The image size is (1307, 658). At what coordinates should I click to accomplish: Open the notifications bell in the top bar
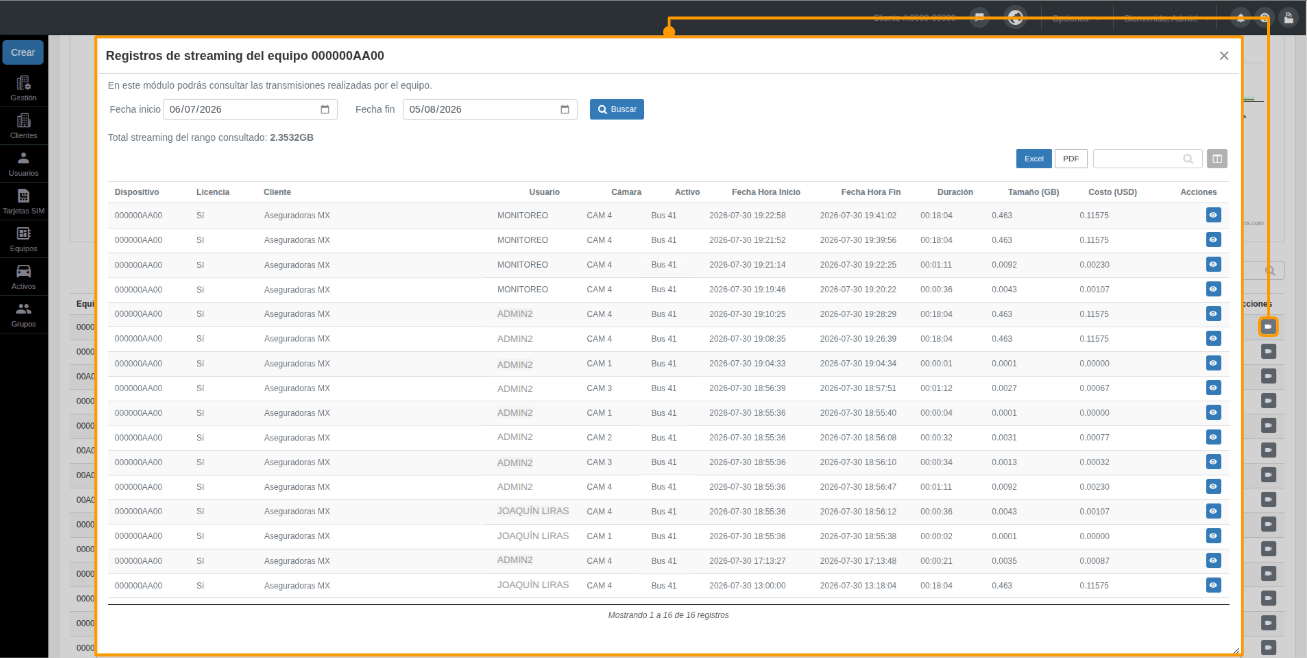pyautogui.click(x=1240, y=17)
